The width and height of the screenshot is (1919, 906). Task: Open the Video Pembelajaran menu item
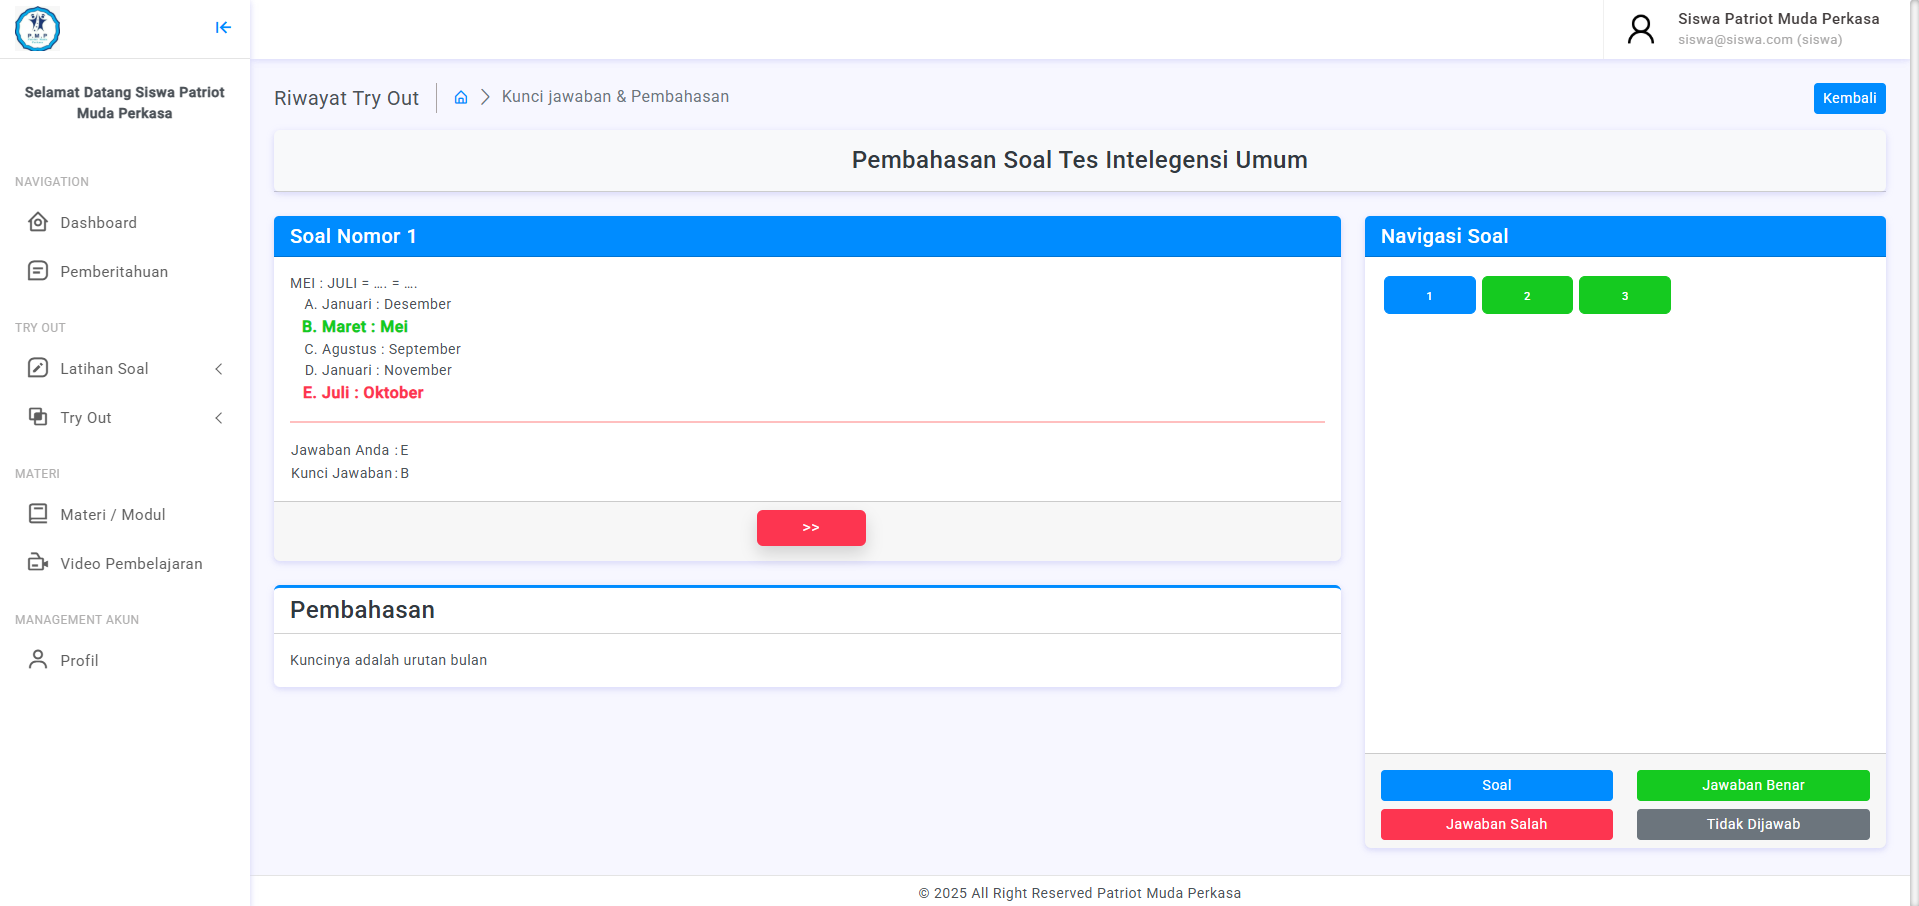click(x=125, y=563)
